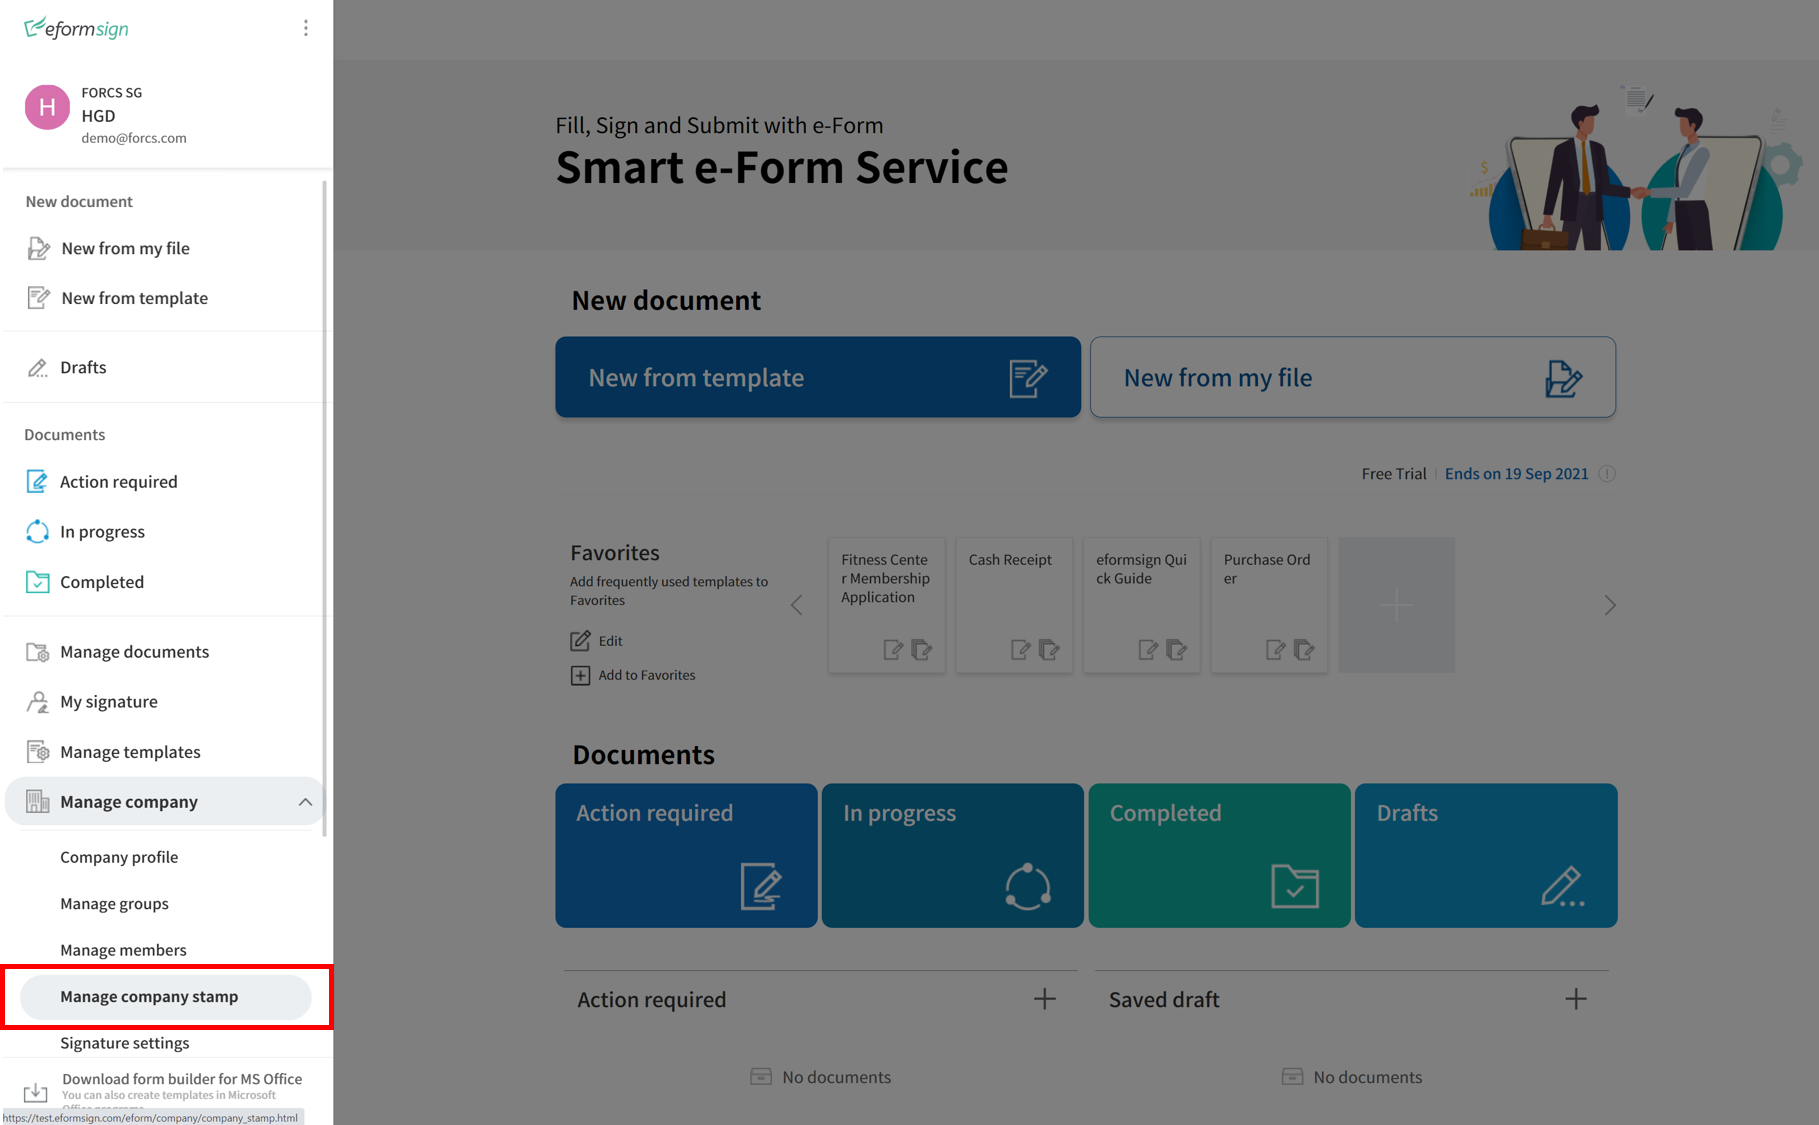Click the download icon for form builder
Image resolution: width=1819 pixels, height=1125 pixels.
point(35,1092)
